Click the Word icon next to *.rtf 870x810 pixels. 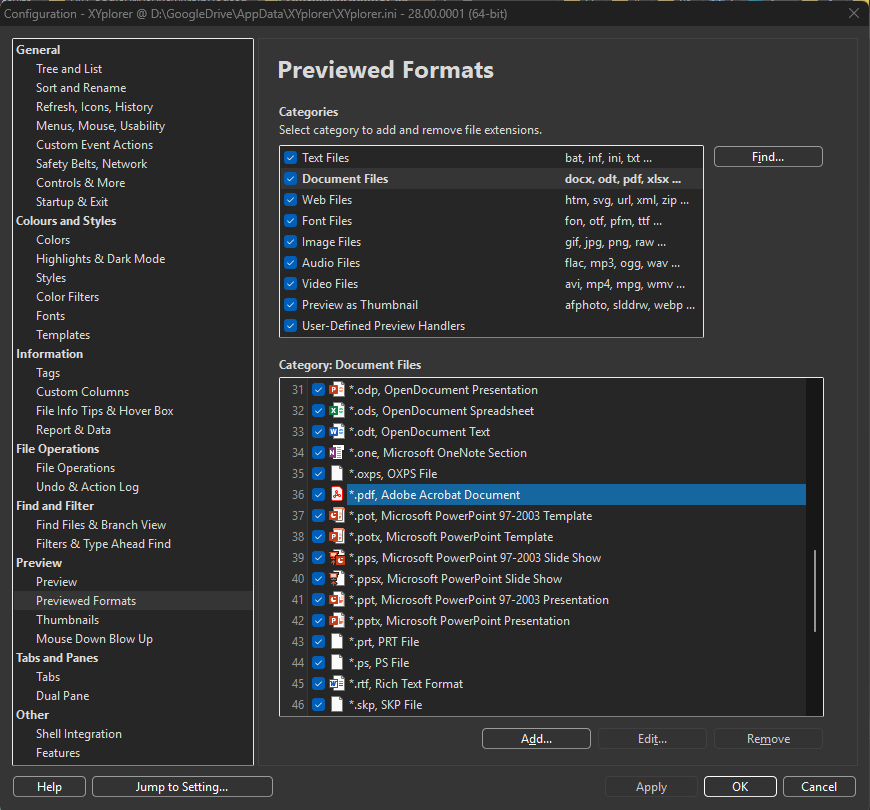[x=337, y=684]
